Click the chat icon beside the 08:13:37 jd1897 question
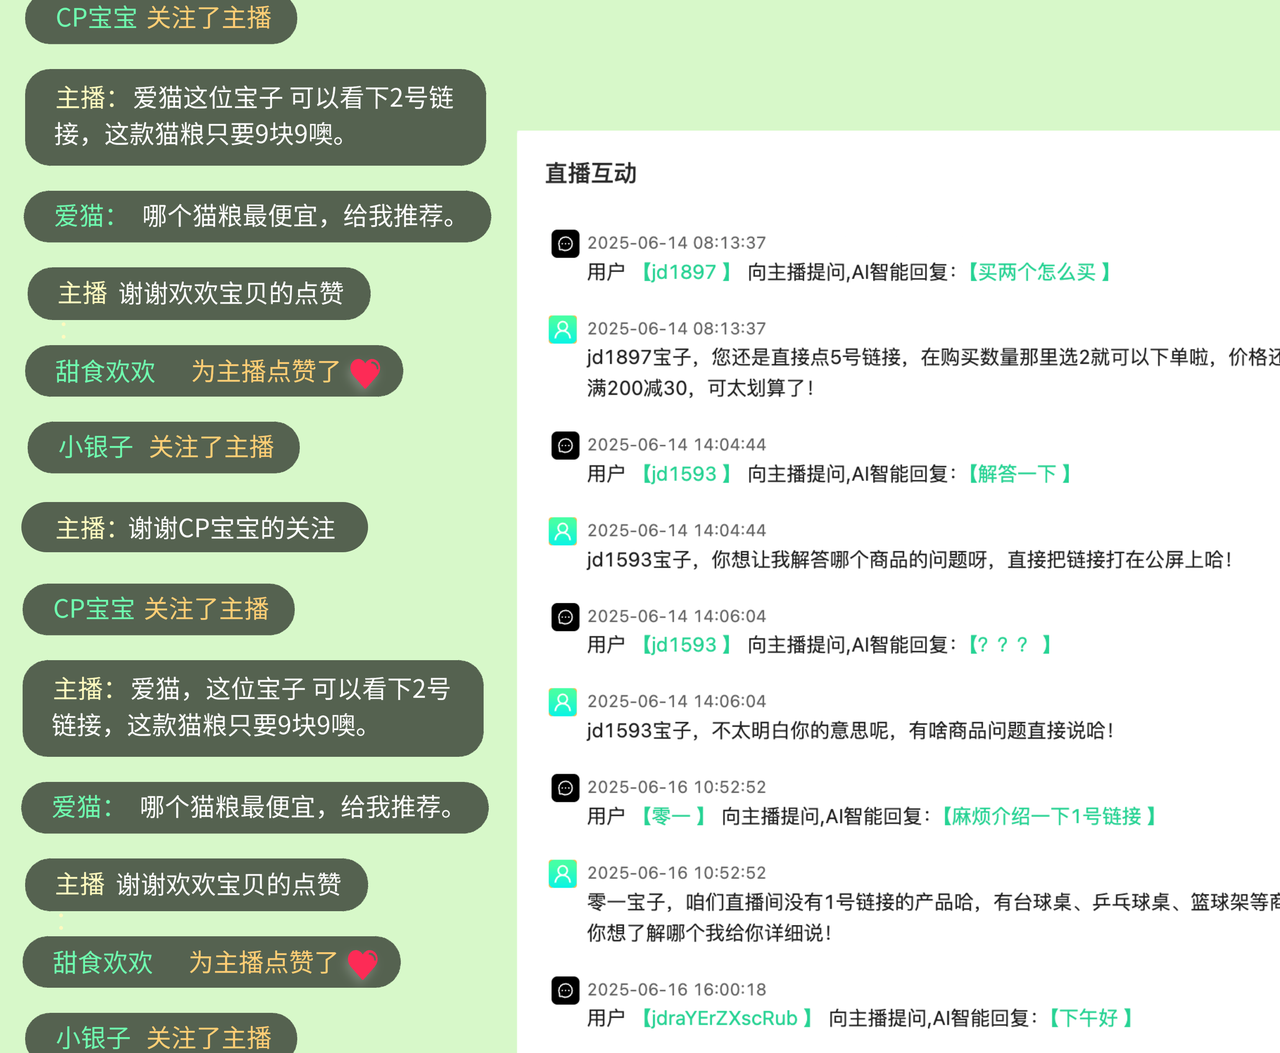The height and width of the screenshot is (1053, 1280). 565,243
